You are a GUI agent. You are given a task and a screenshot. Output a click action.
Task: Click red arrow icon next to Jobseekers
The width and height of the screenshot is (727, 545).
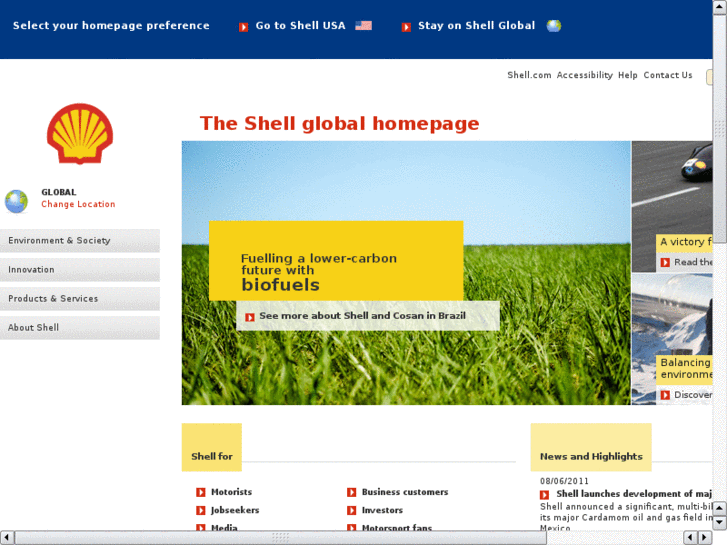tap(201, 510)
